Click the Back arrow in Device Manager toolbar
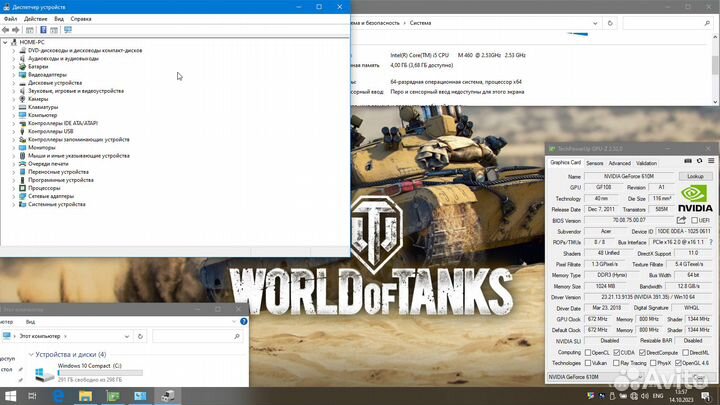The width and height of the screenshot is (720, 405). pyautogui.click(x=7, y=30)
